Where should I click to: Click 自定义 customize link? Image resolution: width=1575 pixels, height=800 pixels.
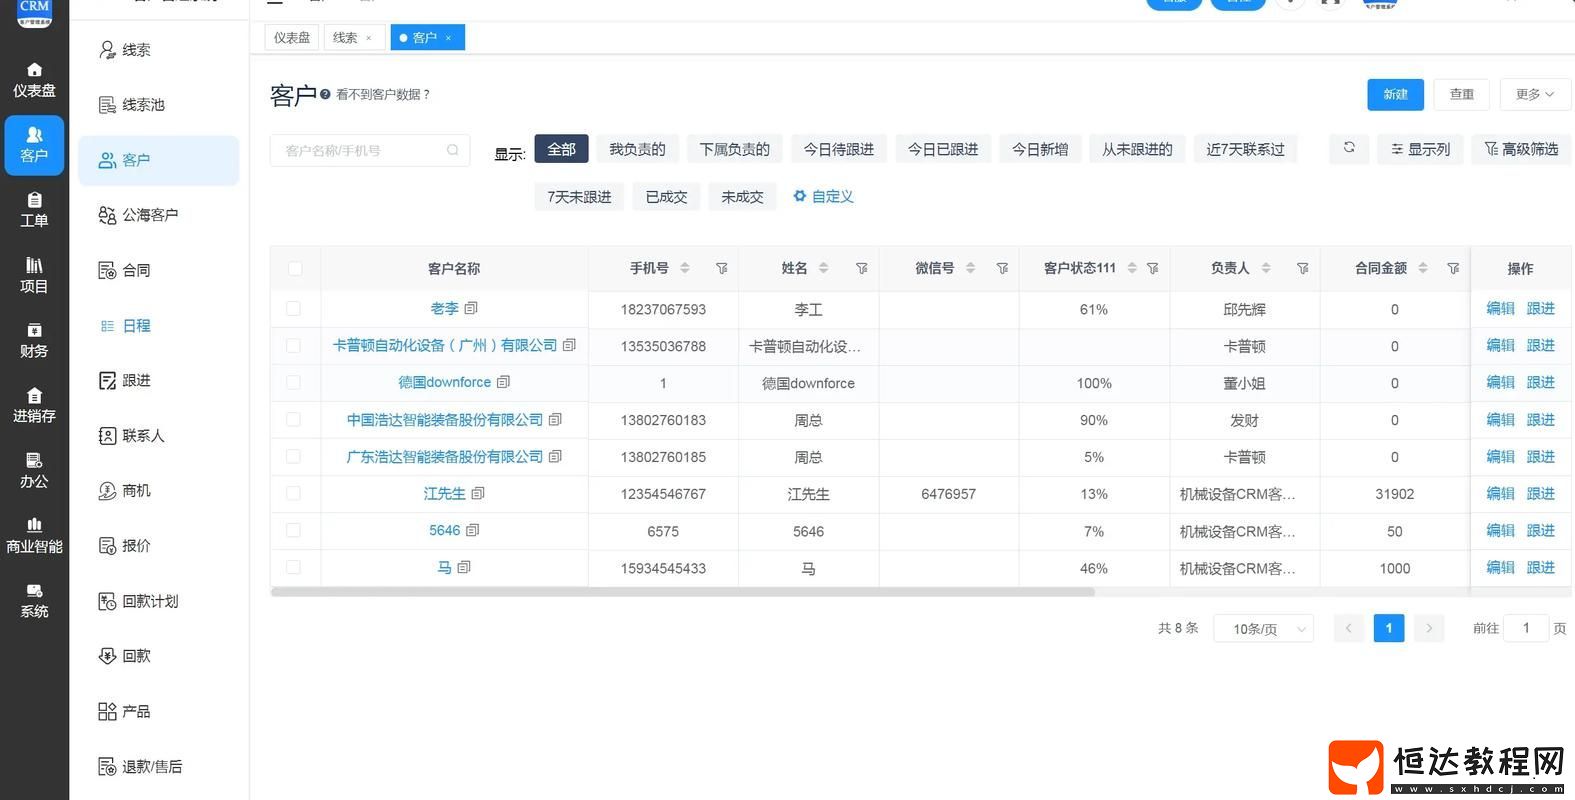823,197
